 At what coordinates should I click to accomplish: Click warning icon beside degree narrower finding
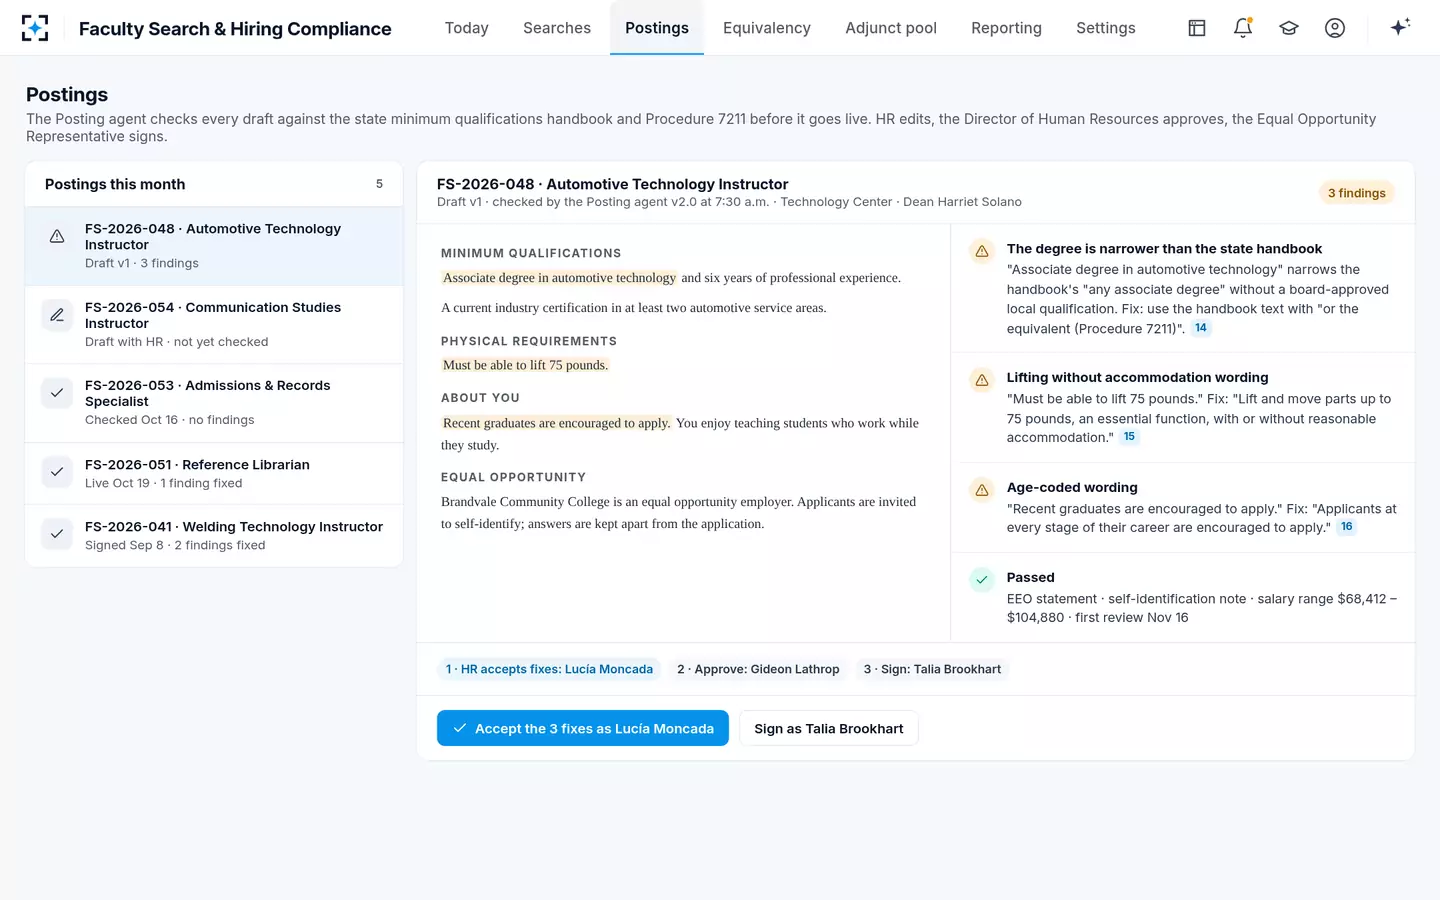click(x=982, y=251)
